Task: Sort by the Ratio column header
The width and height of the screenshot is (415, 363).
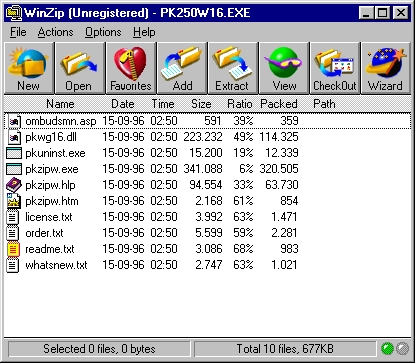Action: coord(239,104)
